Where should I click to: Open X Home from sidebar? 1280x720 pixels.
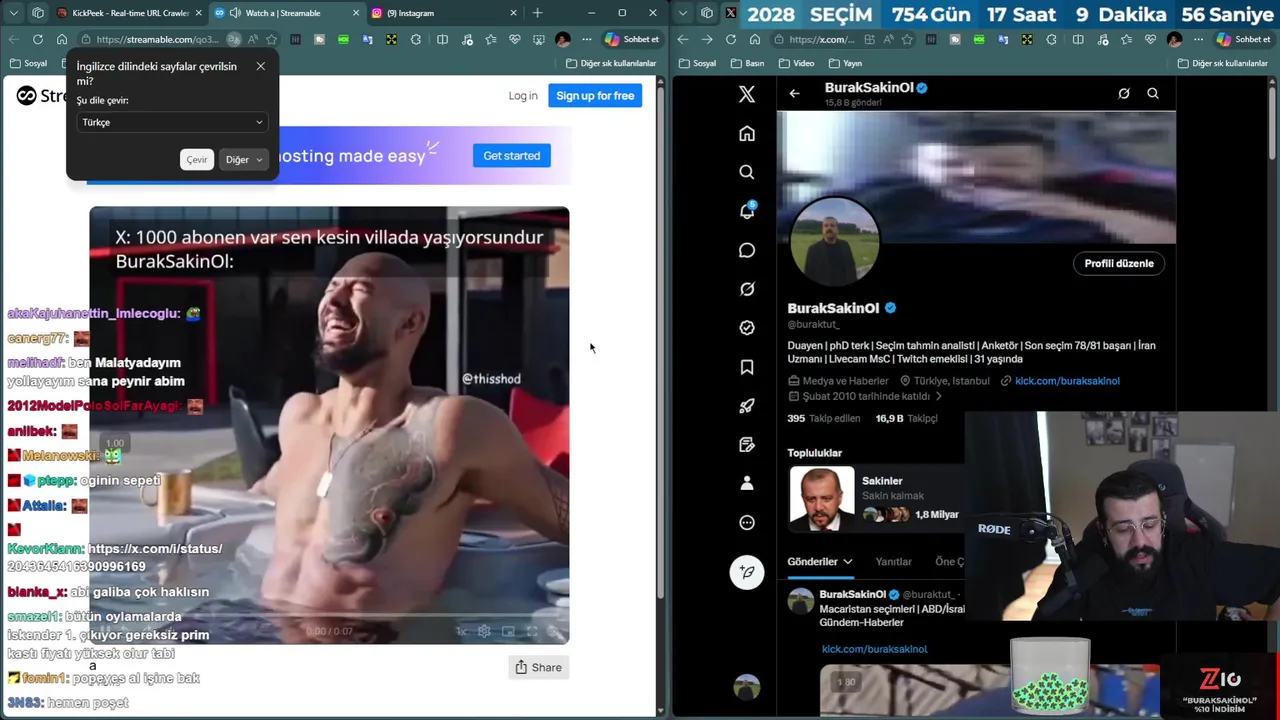(x=747, y=134)
